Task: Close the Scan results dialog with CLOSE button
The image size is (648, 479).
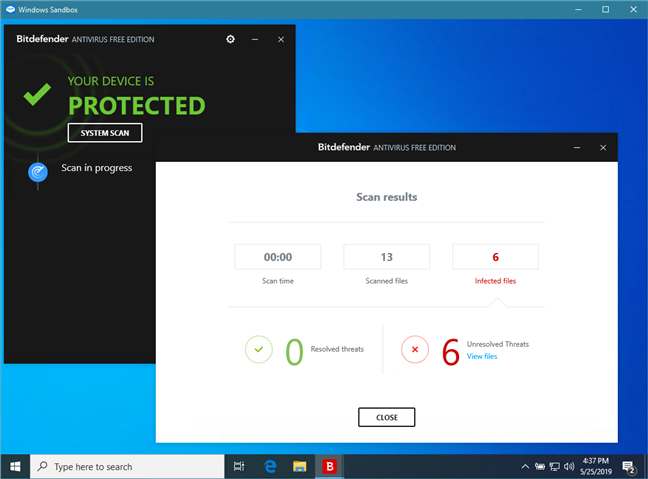Action: [x=386, y=417]
